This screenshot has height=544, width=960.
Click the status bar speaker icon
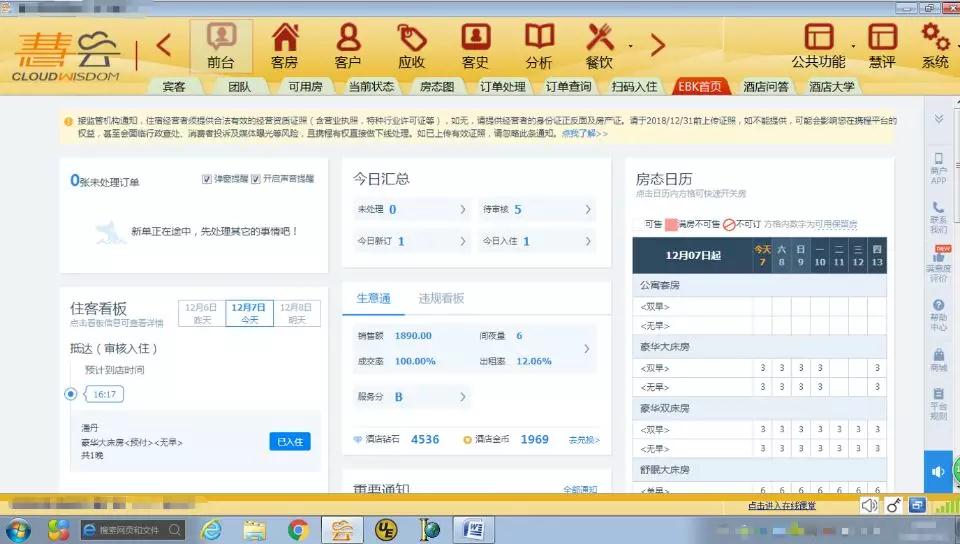click(x=869, y=505)
